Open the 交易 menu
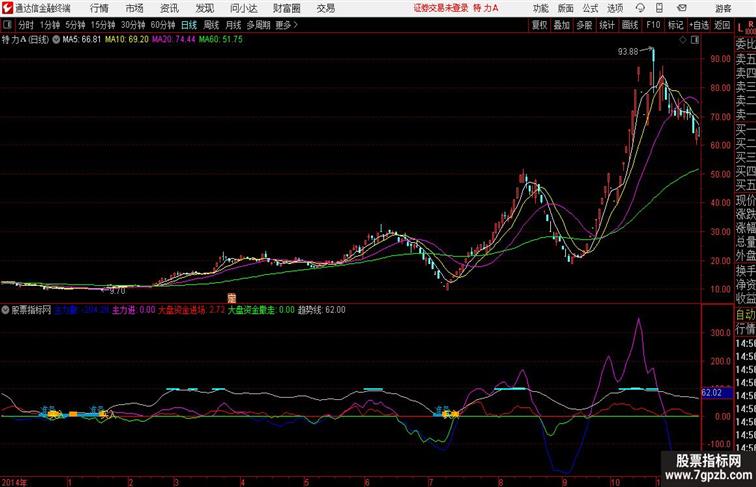This screenshot has height=487, width=756. point(325,8)
